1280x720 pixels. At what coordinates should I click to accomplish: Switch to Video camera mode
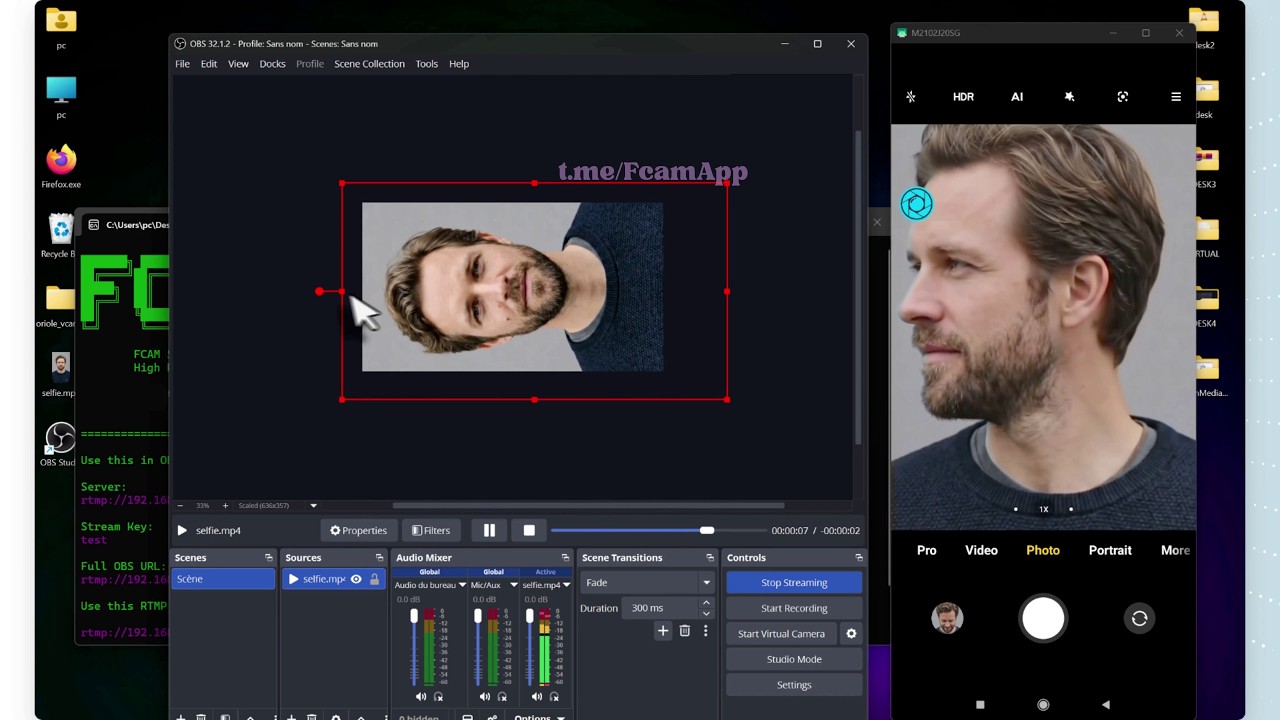(981, 550)
